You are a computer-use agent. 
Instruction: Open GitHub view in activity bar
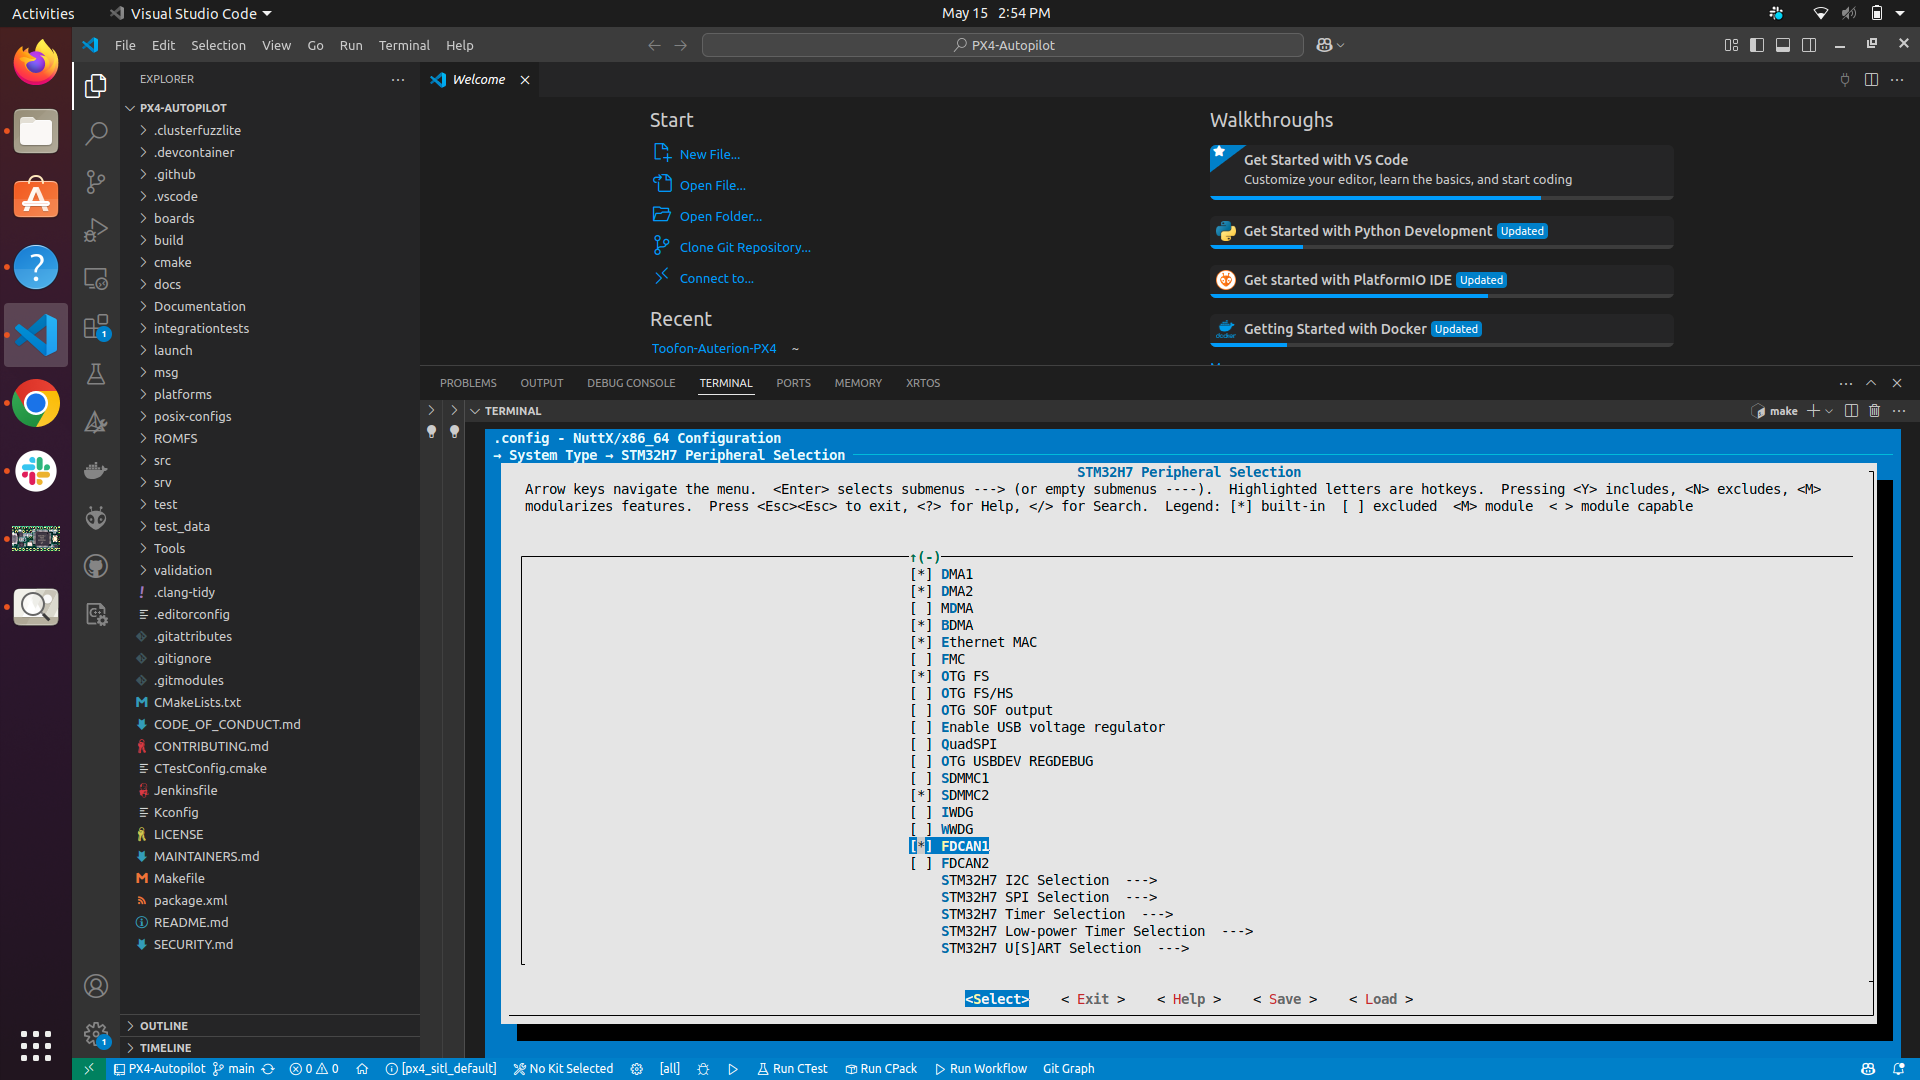(96, 566)
